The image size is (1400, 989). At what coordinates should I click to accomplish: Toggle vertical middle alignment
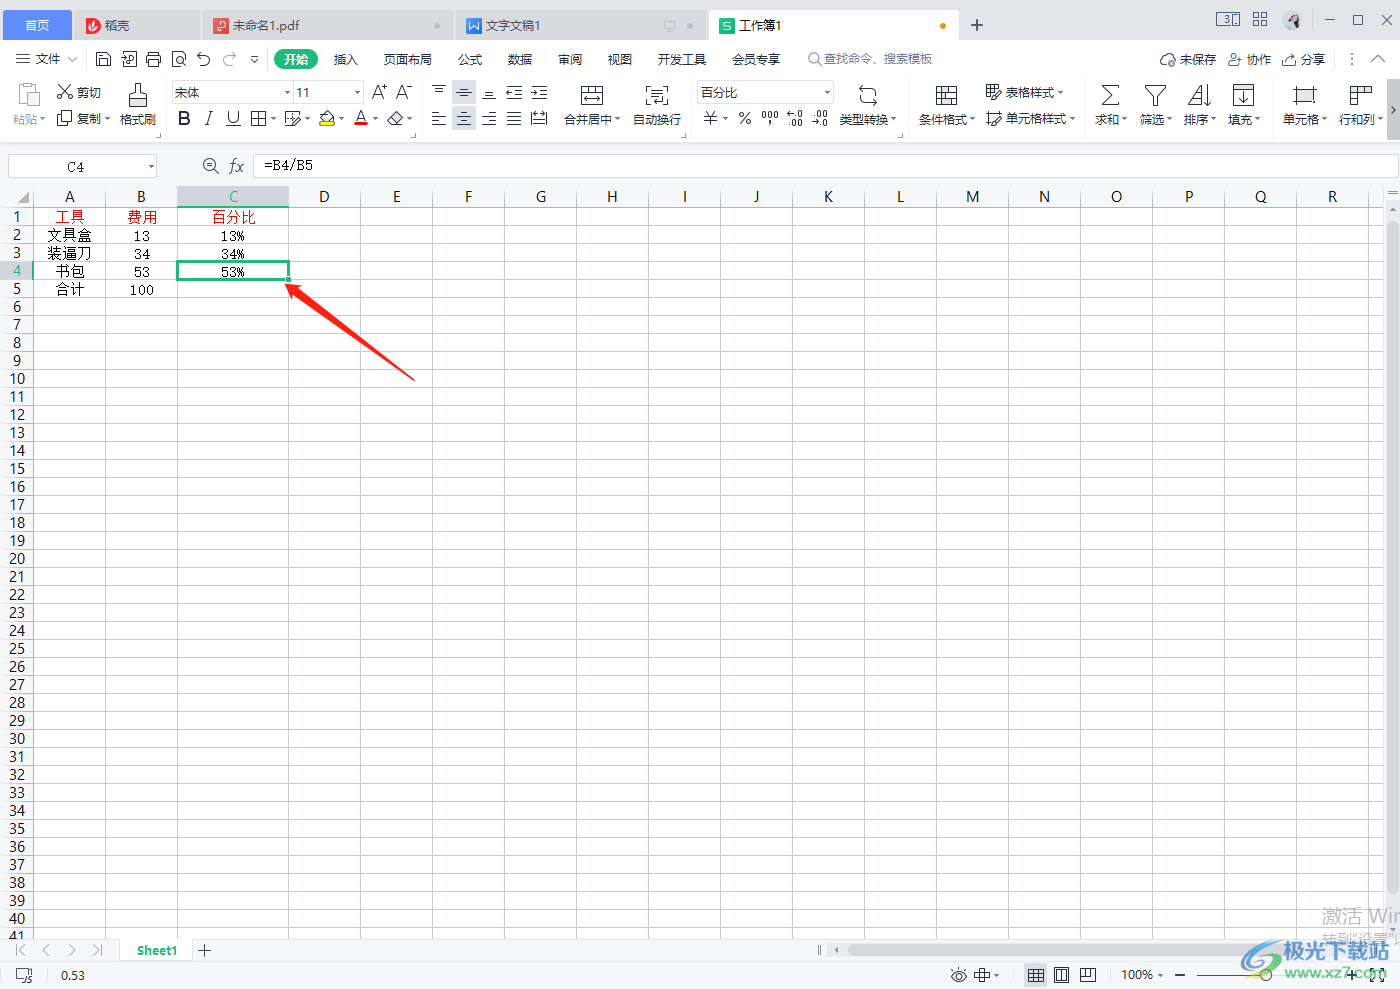pos(464,92)
